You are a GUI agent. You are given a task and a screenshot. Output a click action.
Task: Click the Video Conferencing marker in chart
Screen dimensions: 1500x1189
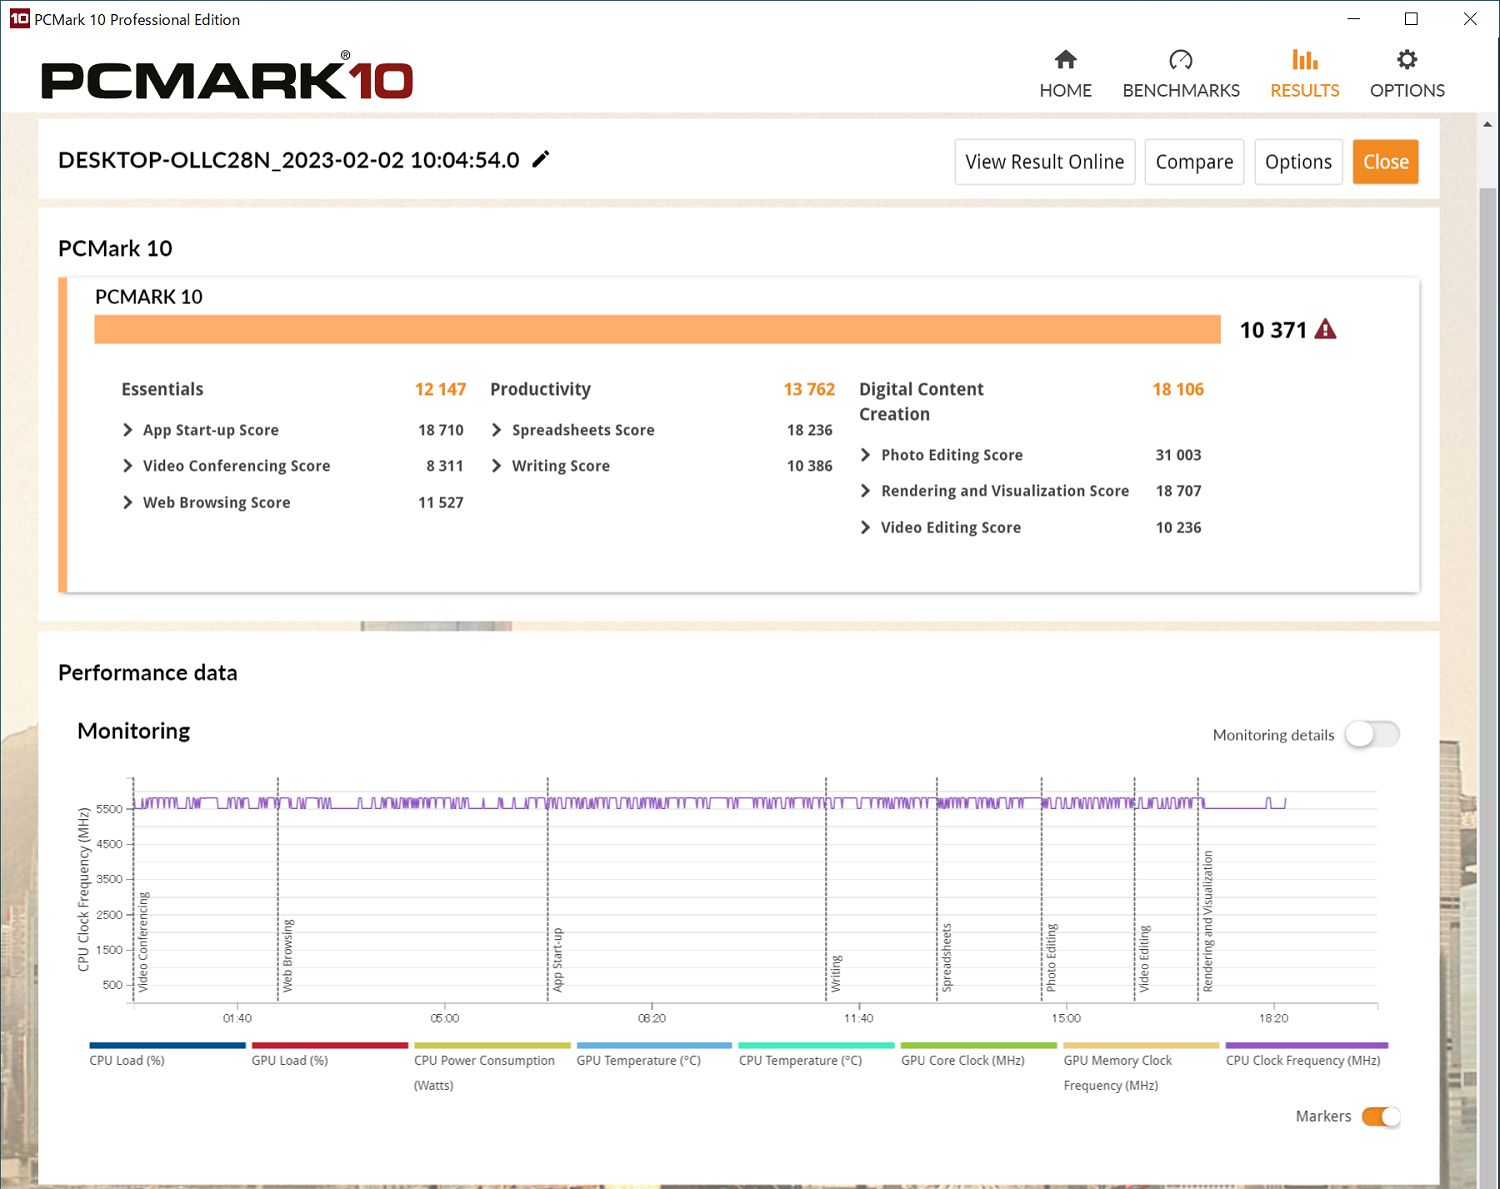point(143,941)
